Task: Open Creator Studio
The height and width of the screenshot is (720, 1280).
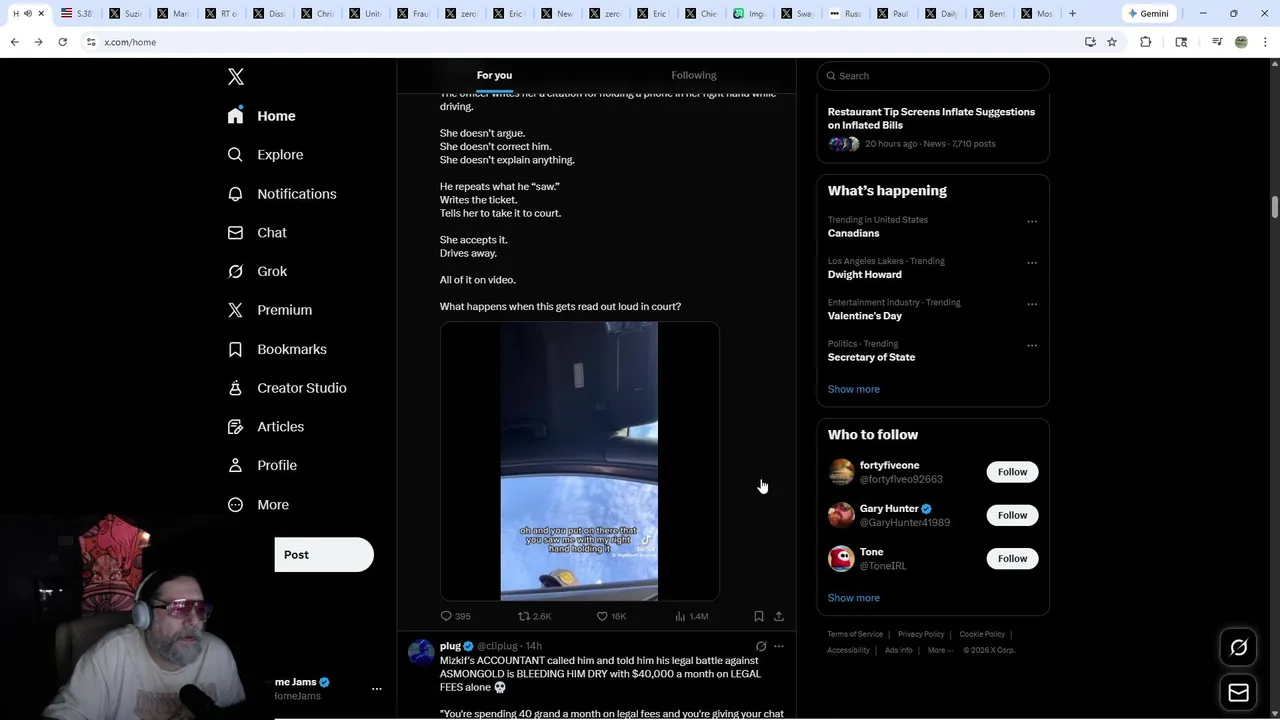Action: pos(287,388)
